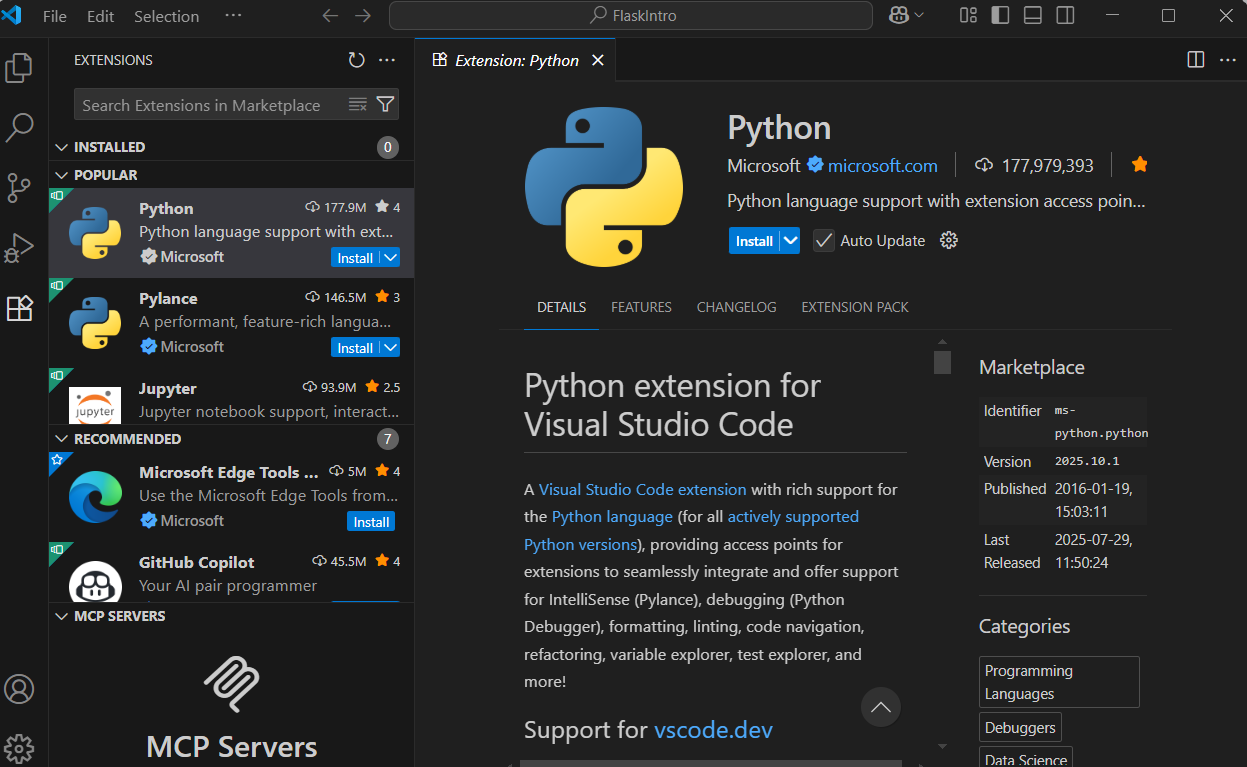Switch to the CHANGELOG tab
This screenshot has width=1247, height=767.
[x=736, y=307]
